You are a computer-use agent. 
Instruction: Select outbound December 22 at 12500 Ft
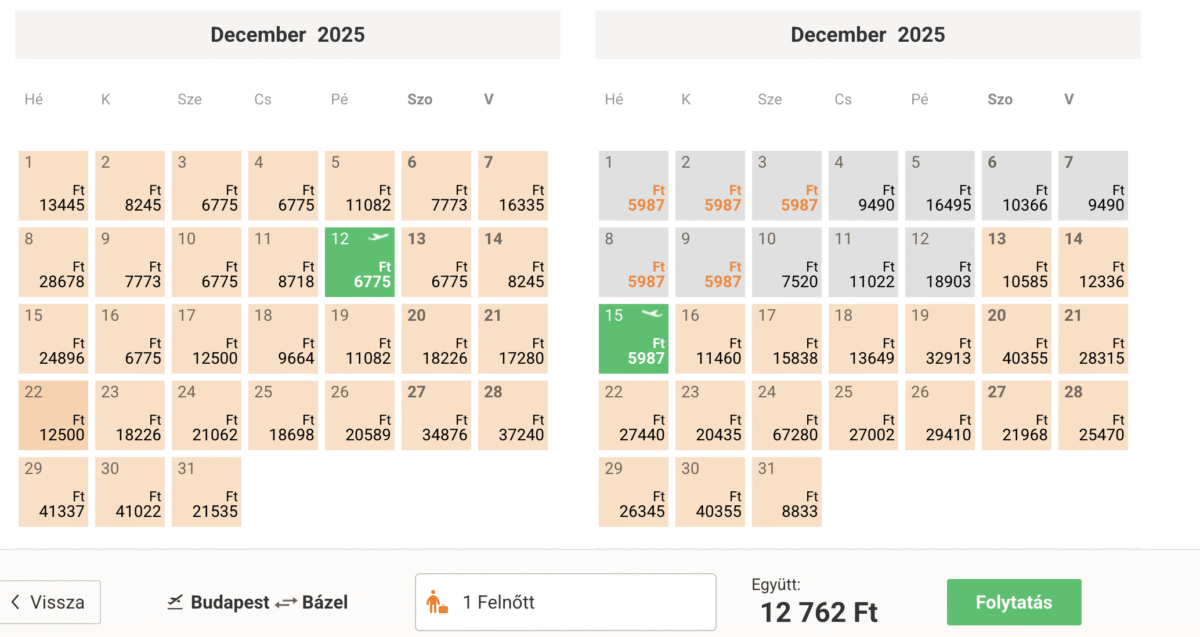pos(54,415)
